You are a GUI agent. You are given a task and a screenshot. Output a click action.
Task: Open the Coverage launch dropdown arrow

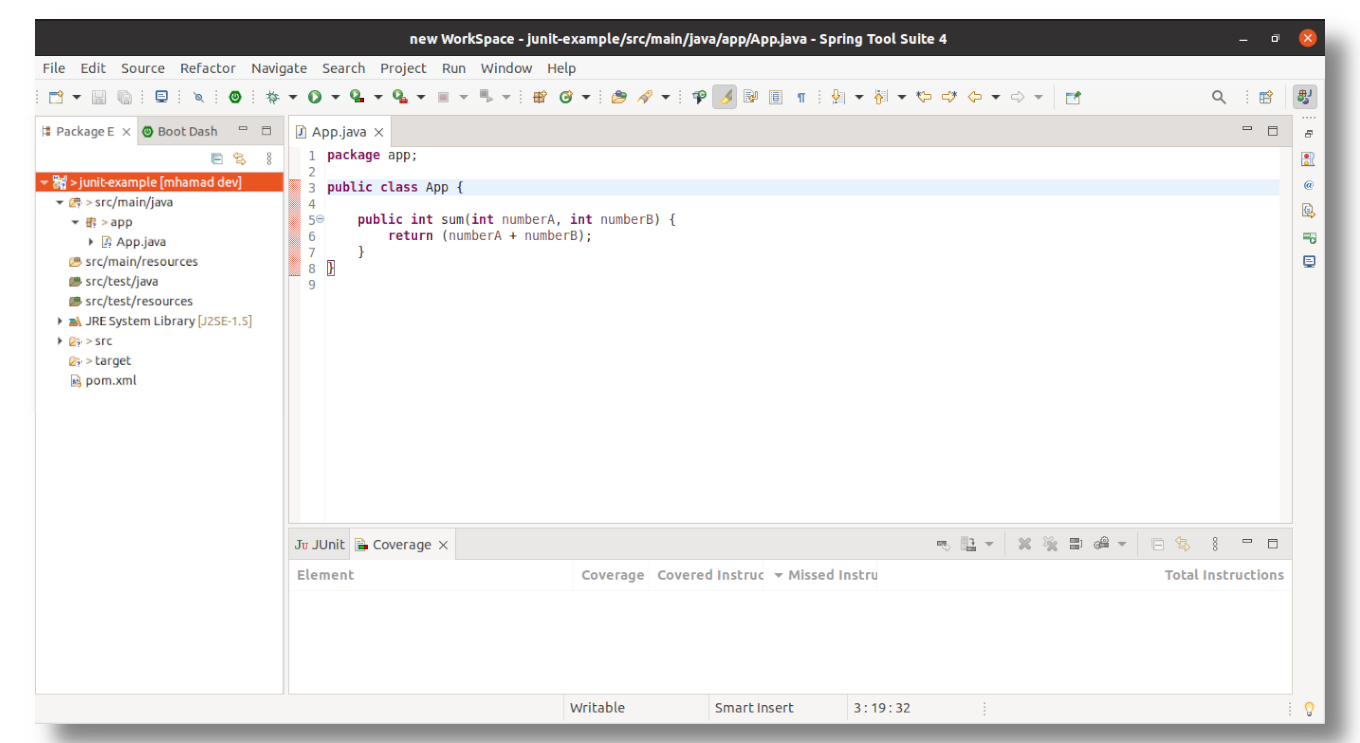(x=378, y=97)
